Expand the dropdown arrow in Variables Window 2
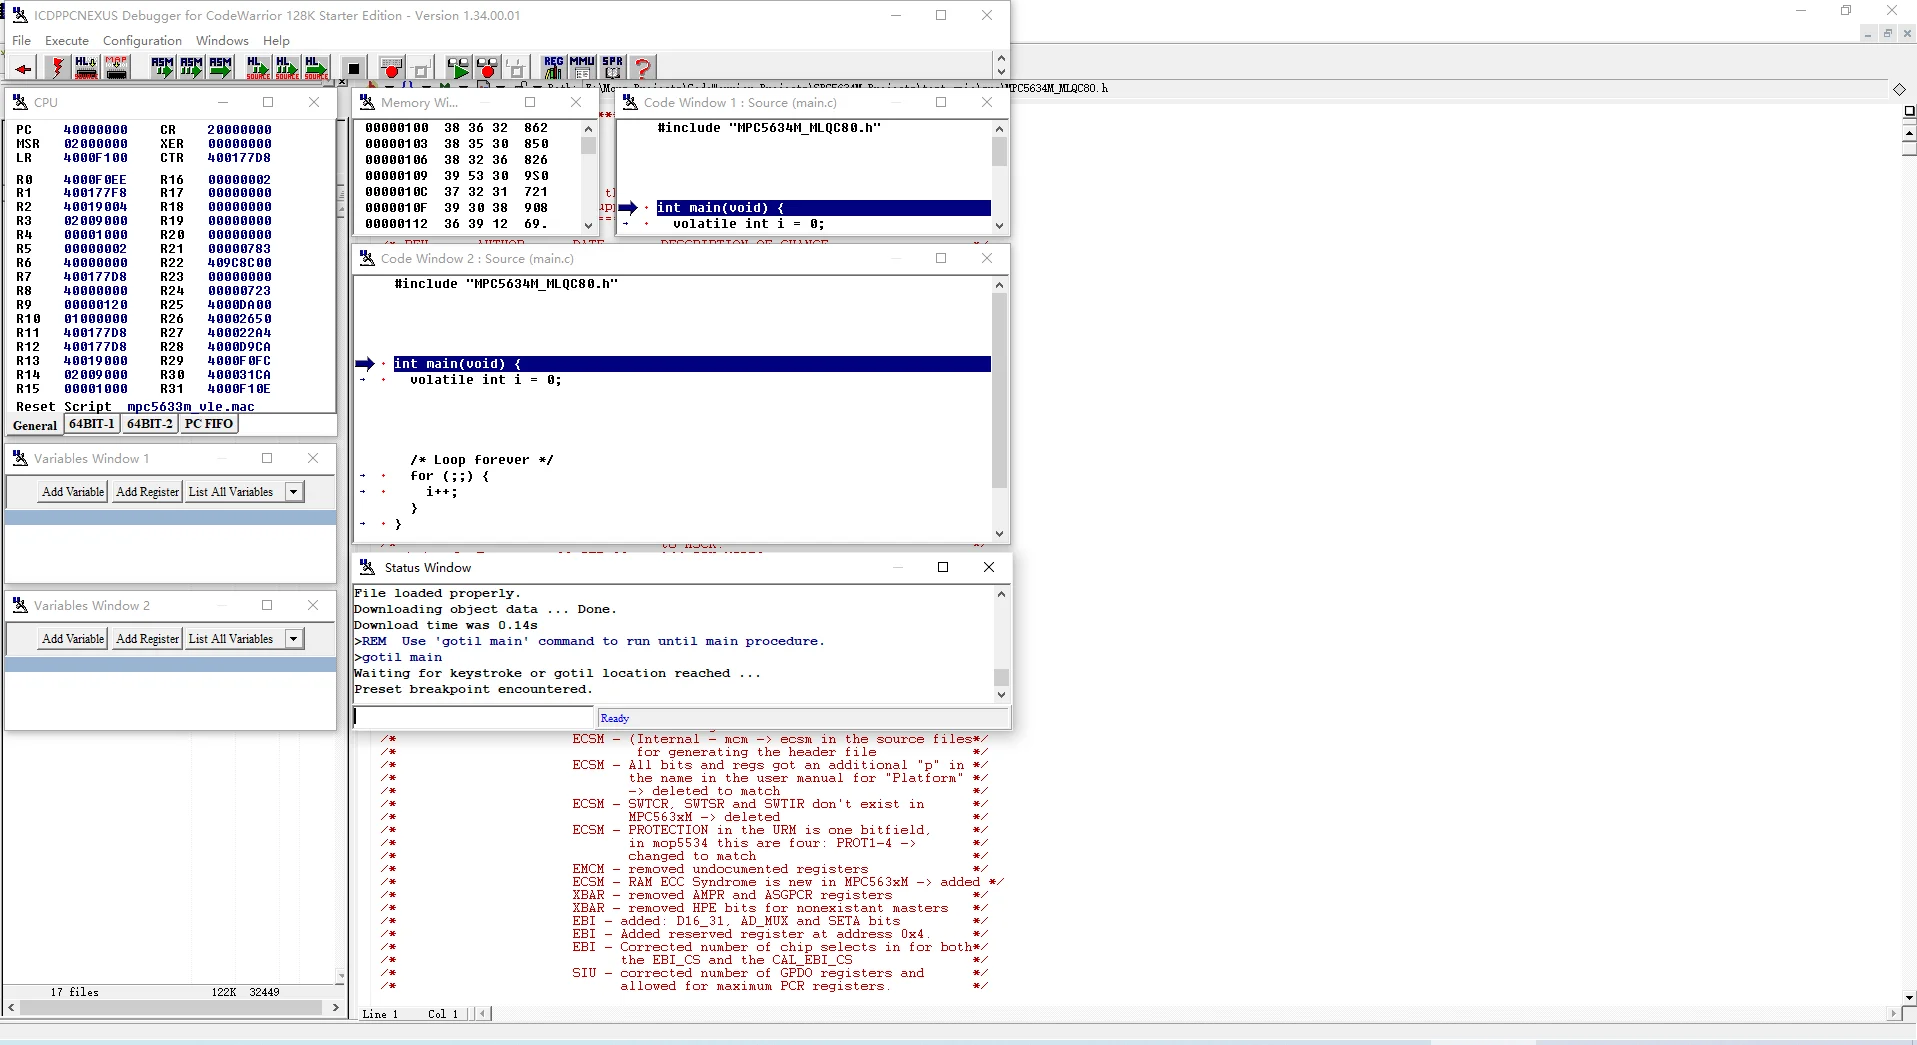Image resolution: width=1917 pixels, height=1045 pixels. tap(294, 639)
